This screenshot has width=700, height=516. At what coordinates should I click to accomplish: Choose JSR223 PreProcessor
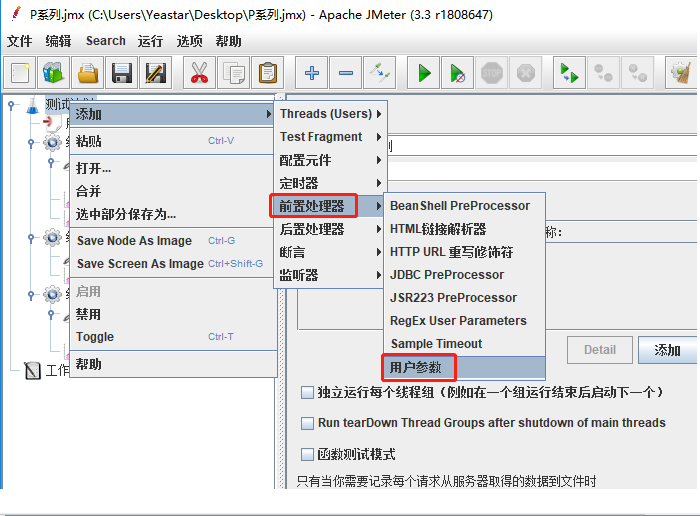coord(465,298)
